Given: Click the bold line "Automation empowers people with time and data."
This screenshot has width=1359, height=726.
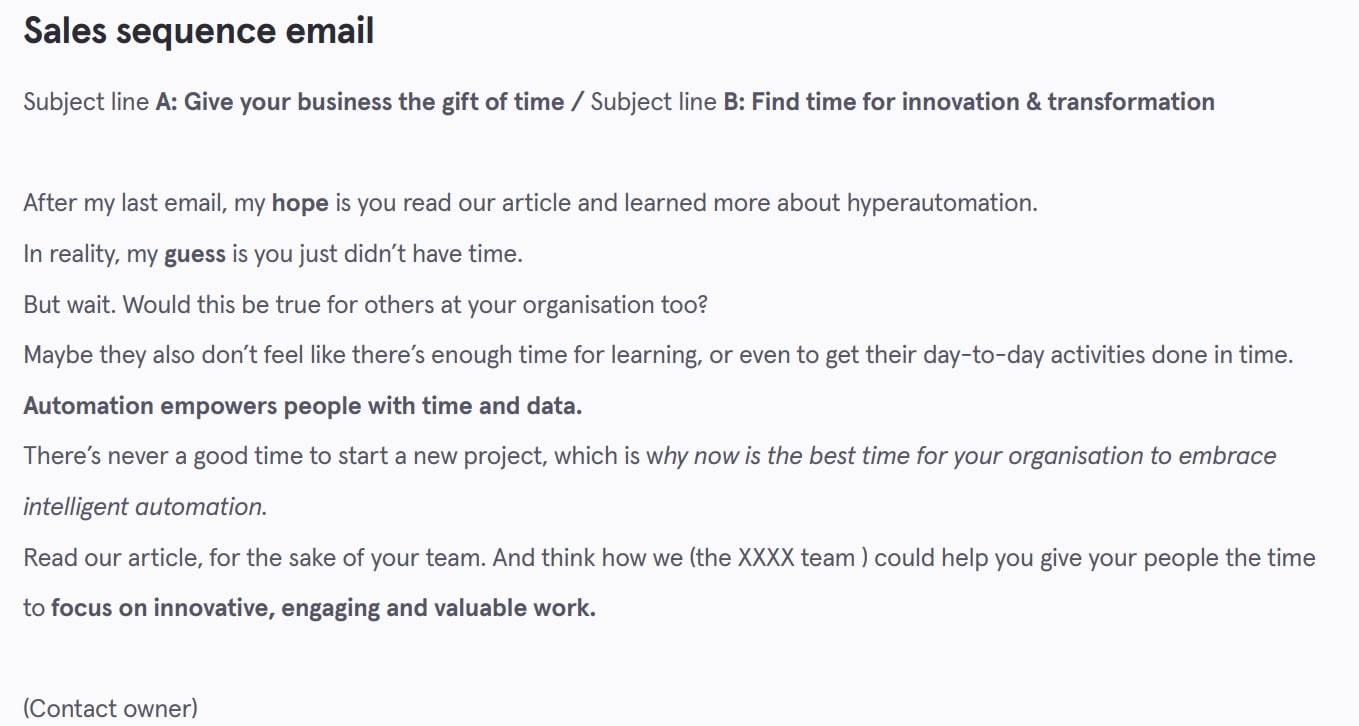Looking at the screenshot, I should click(302, 406).
